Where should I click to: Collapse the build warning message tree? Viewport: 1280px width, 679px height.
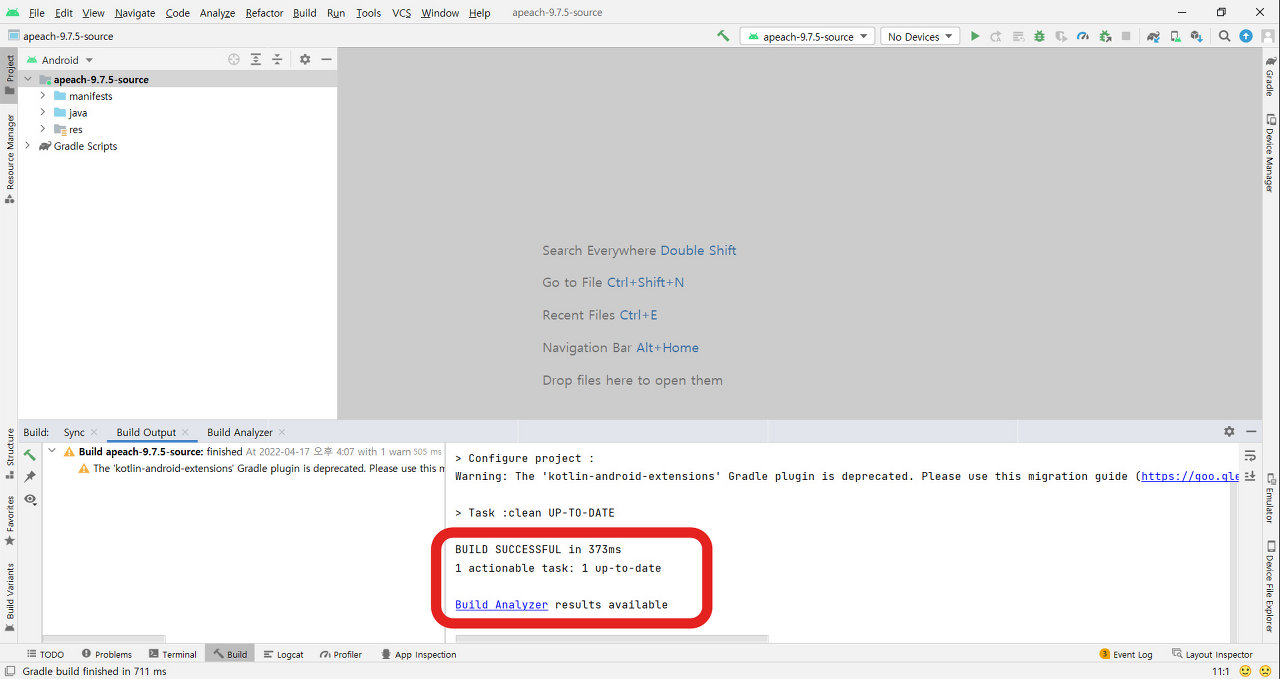(x=52, y=450)
